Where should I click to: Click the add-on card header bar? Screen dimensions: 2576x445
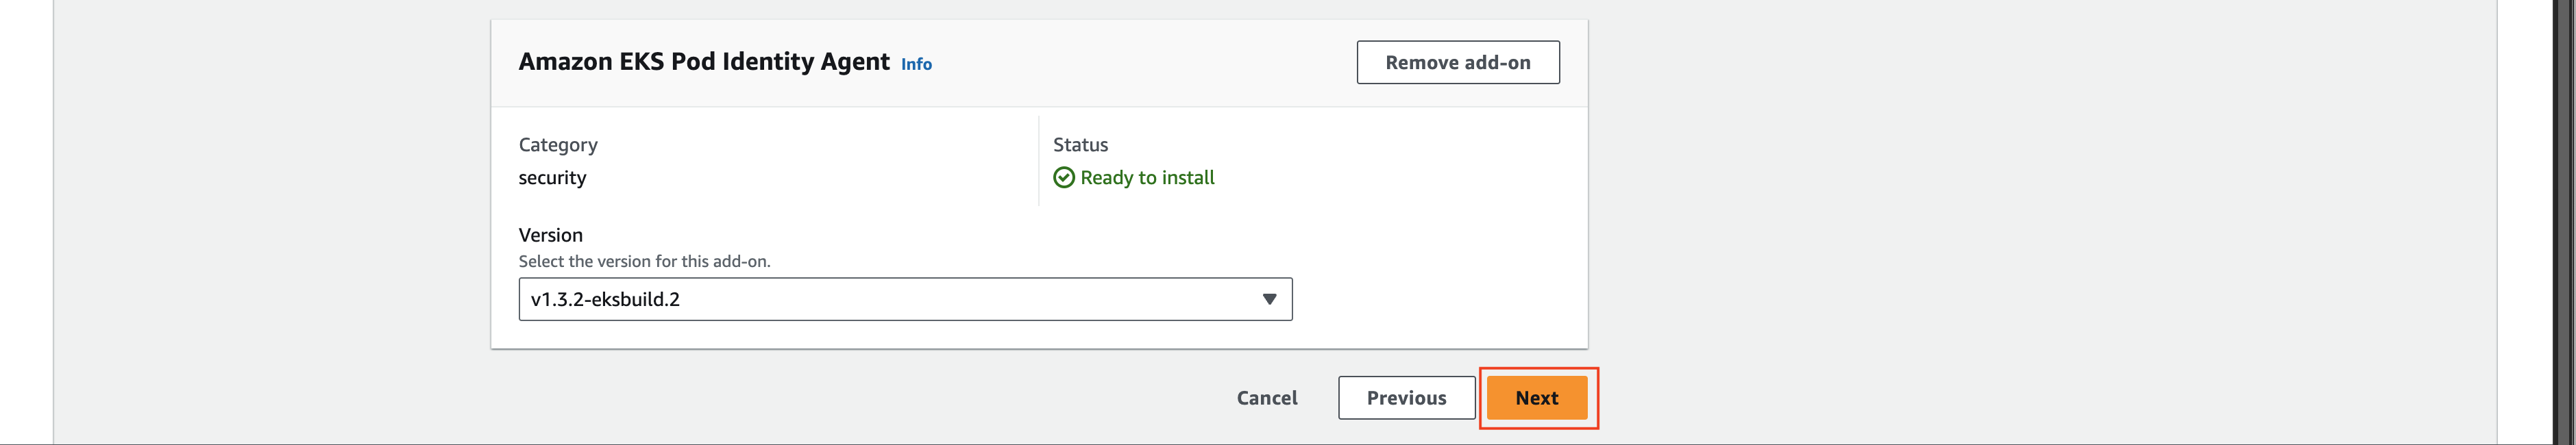pos(1039,63)
